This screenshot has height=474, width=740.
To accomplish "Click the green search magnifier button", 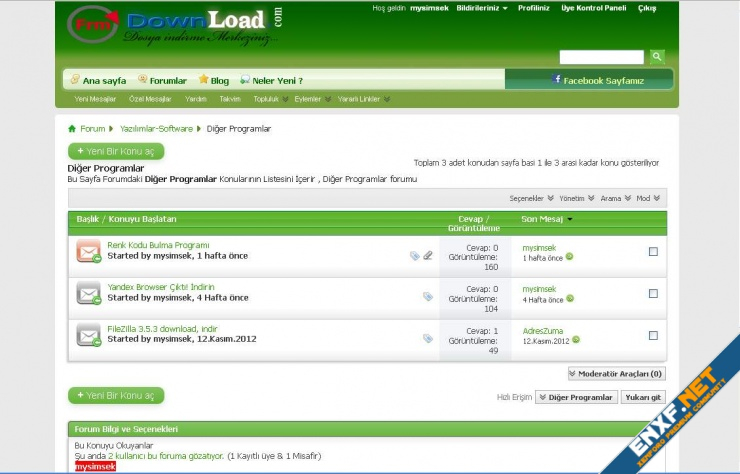I will pos(657,57).
